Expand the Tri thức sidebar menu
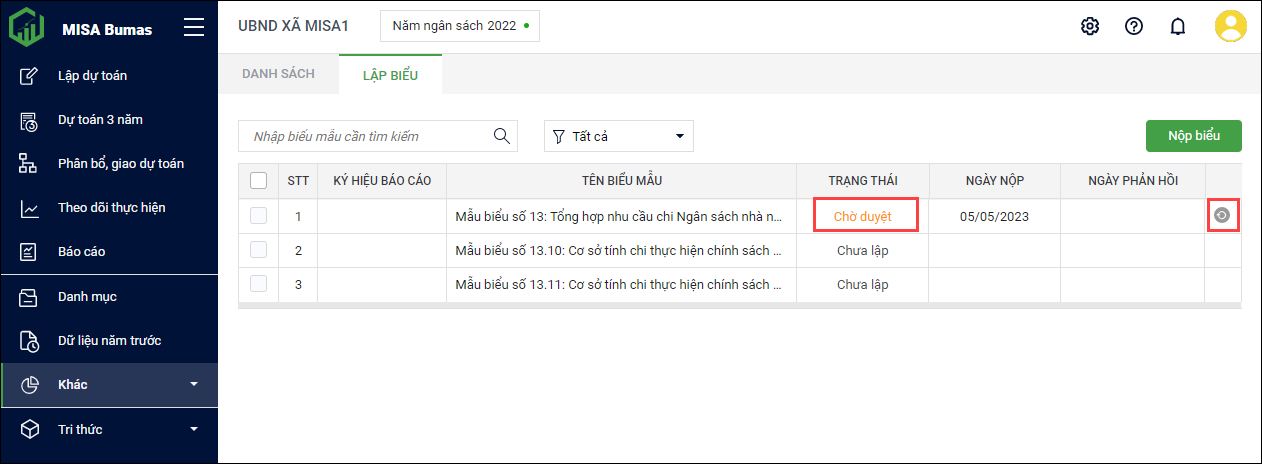Viewport: 1262px width, 464px height. tap(109, 430)
